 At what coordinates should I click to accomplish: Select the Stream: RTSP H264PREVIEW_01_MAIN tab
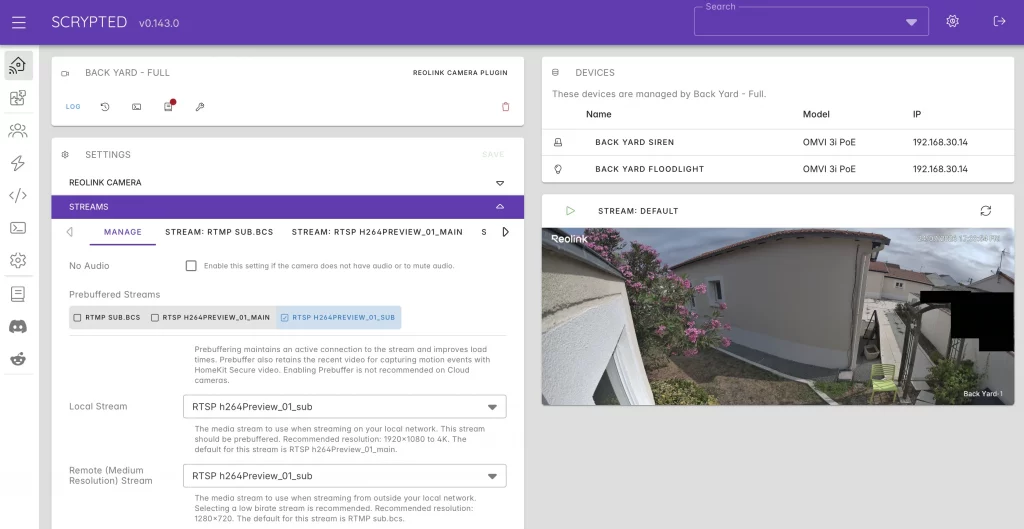pyautogui.click(x=377, y=232)
